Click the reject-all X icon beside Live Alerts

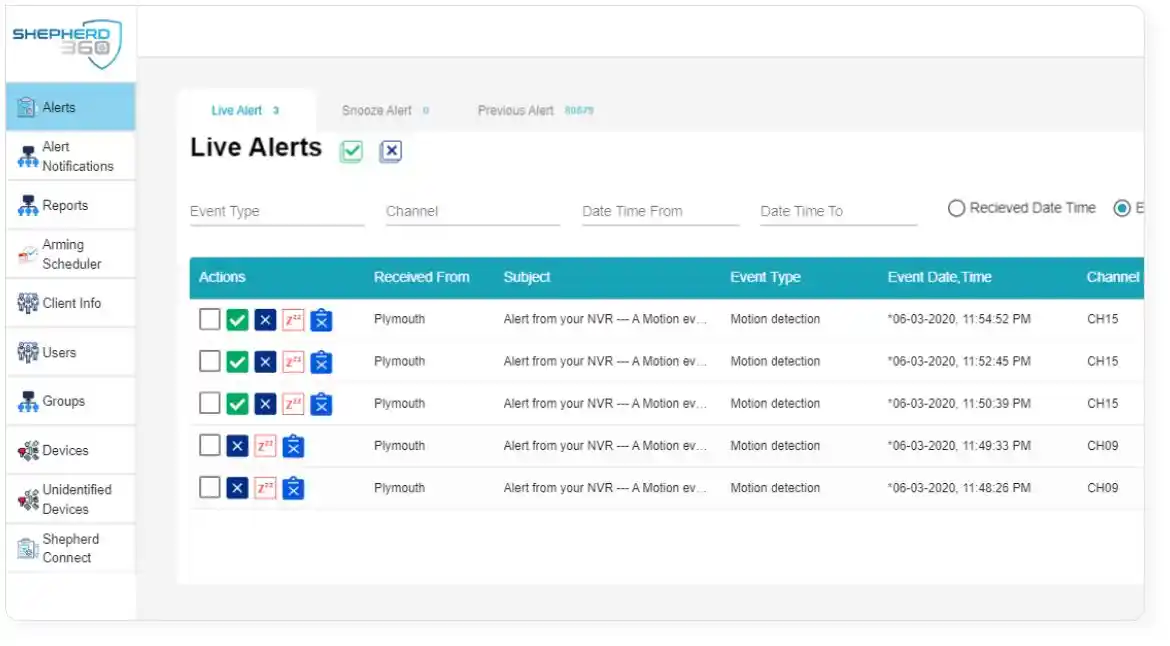click(391, 151)
